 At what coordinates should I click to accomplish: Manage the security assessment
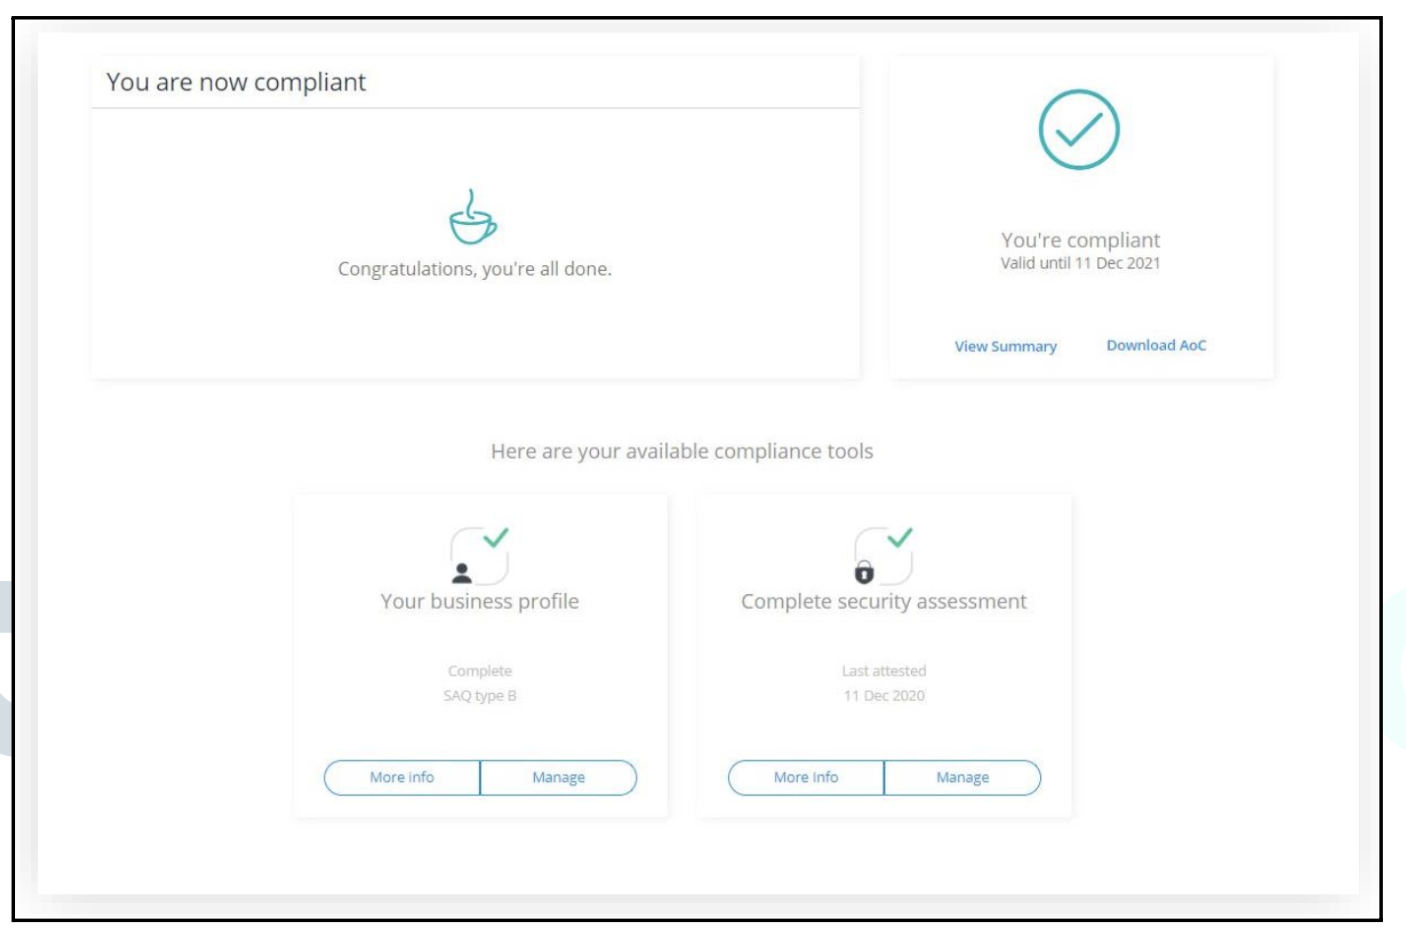tap(962, 777)
